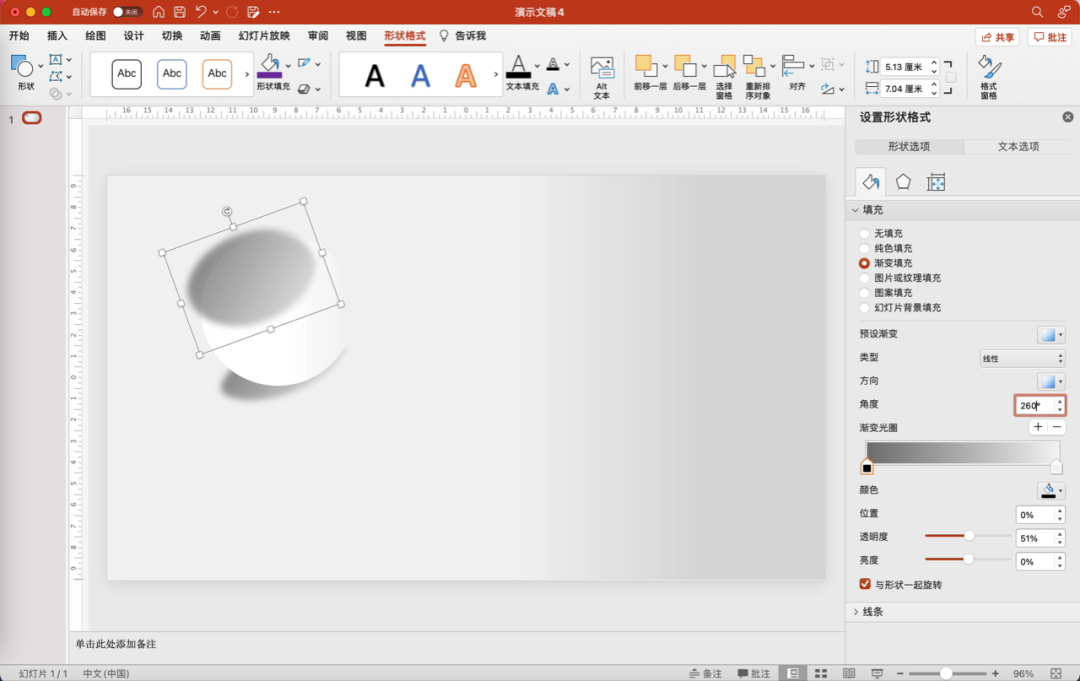This screenshot has width=1080, height=681.
Task: Open the 预设渐变 preset gradient dropdown
Action: coord(1050,335)
